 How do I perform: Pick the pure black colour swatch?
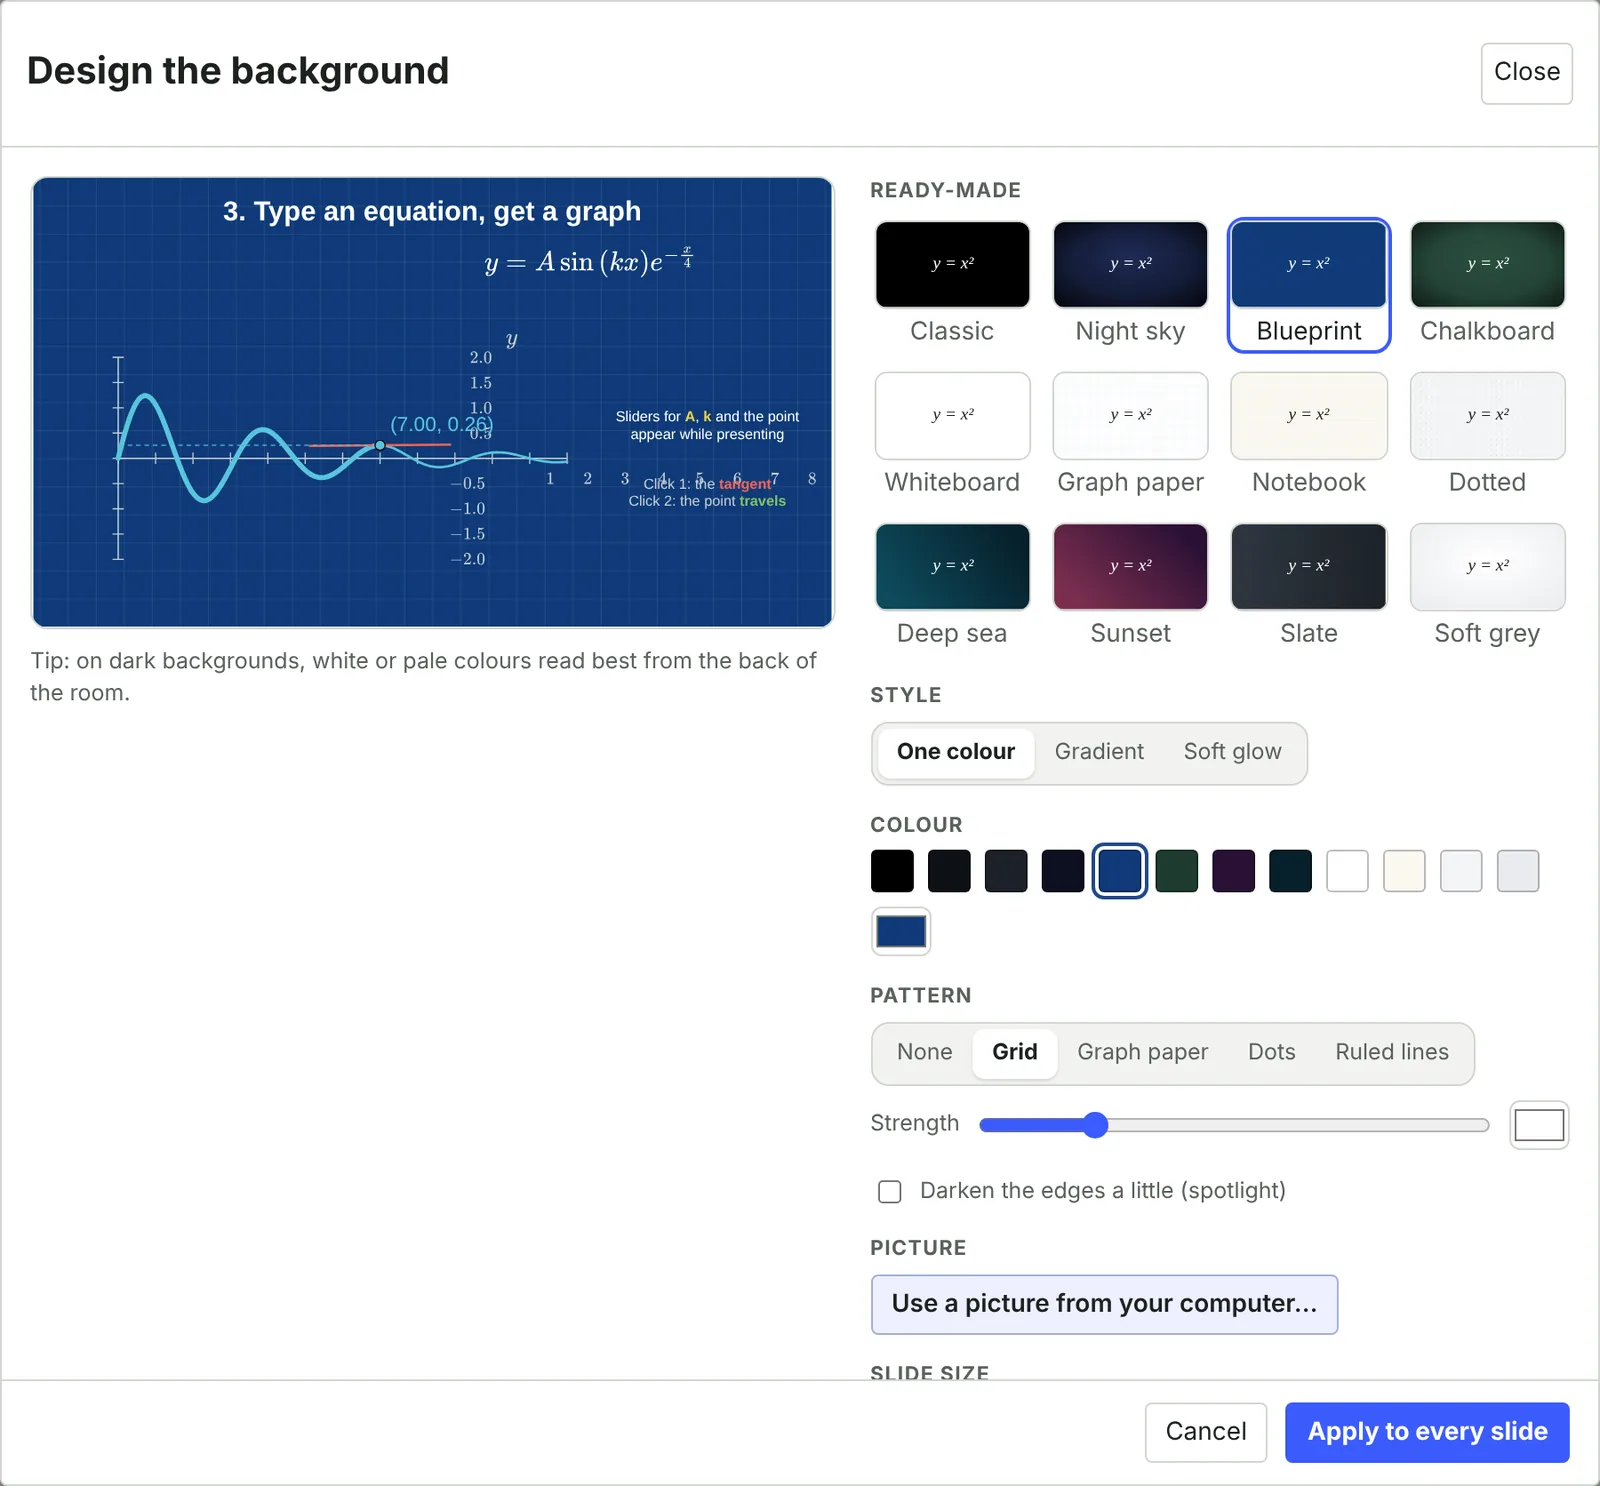(892, 871)
